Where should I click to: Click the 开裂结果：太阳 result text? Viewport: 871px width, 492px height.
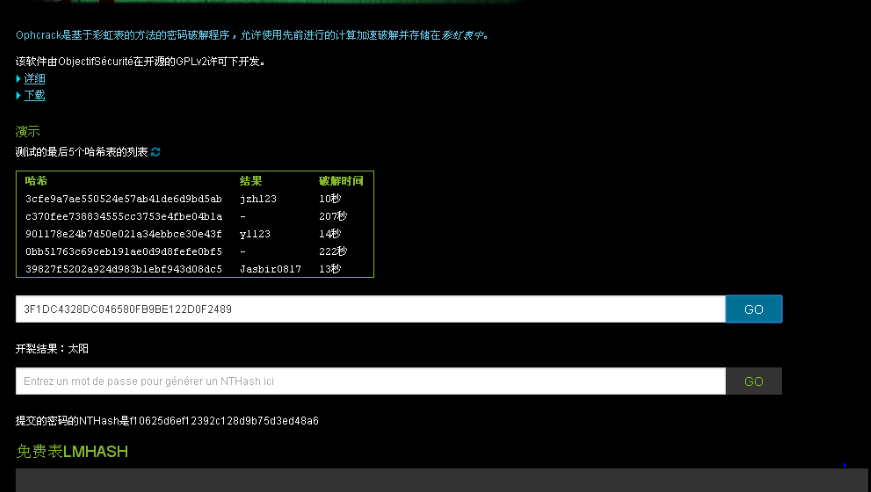[52, 349]
